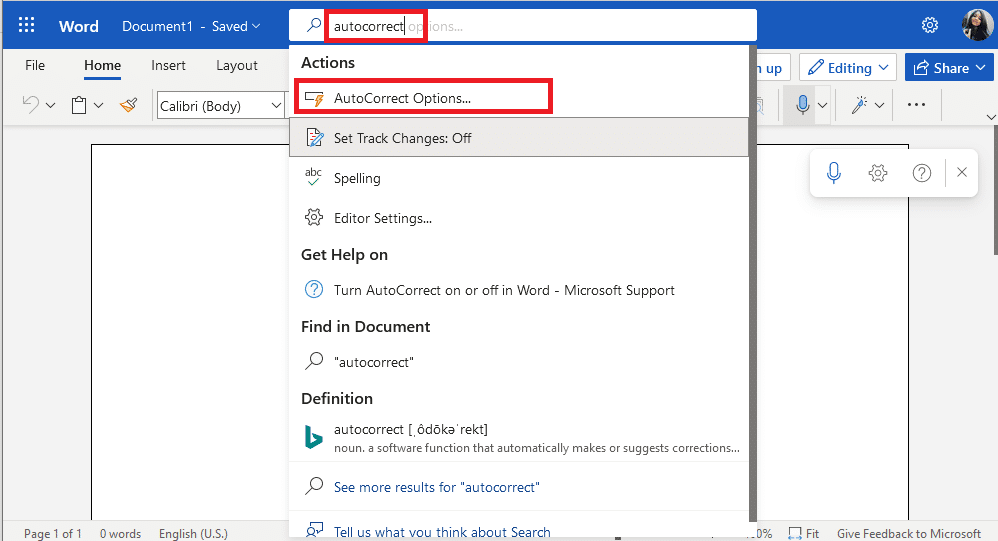Click the Settings gear in the title bar
The height and width of the screenshot is (541, 998).
[930, 25]
